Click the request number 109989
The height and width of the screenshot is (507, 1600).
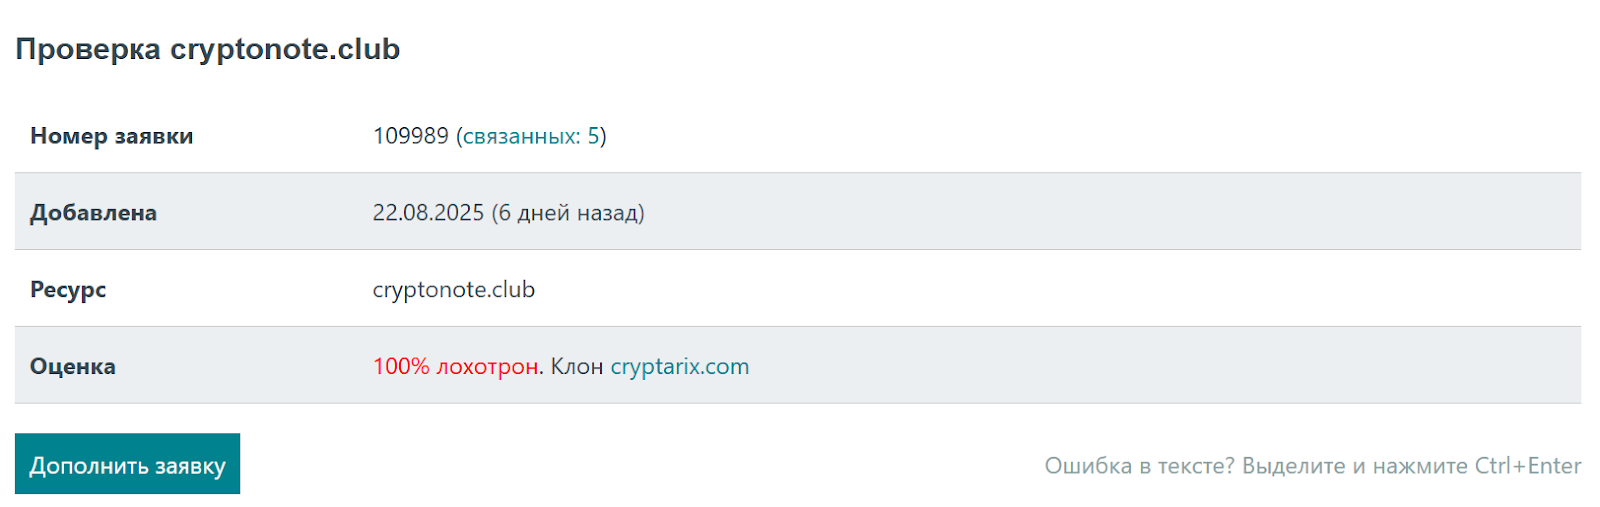point(410,136)
